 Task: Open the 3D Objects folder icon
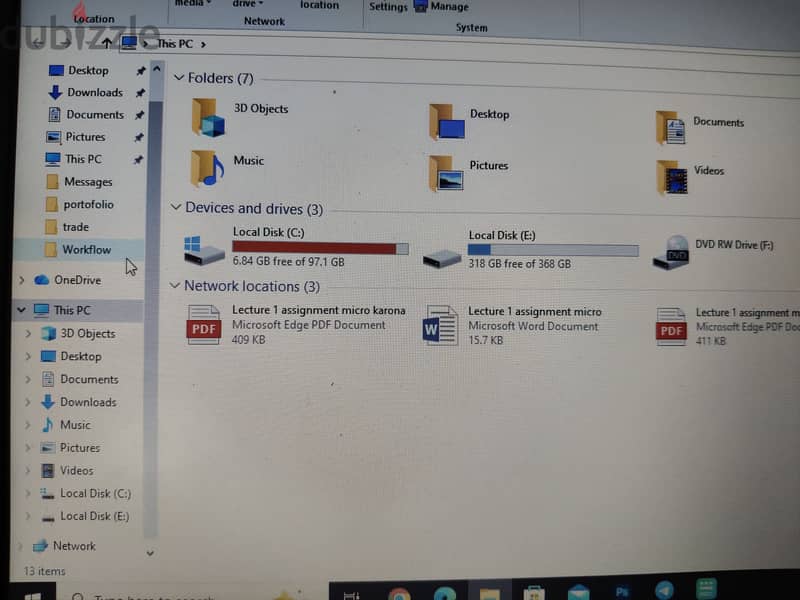coord(208,118)
